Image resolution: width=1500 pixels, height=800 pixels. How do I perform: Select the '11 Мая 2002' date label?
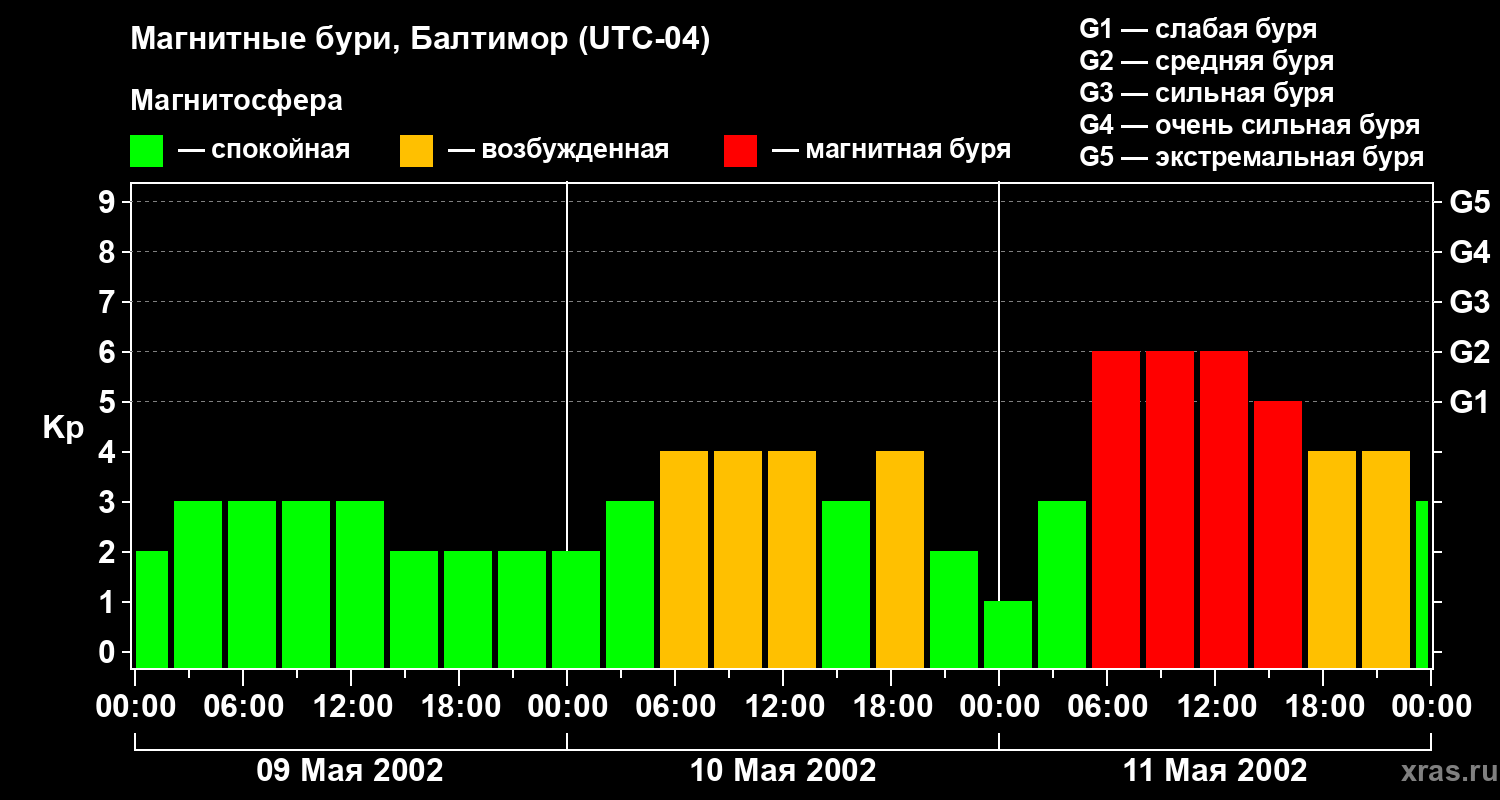[1215, 771]
